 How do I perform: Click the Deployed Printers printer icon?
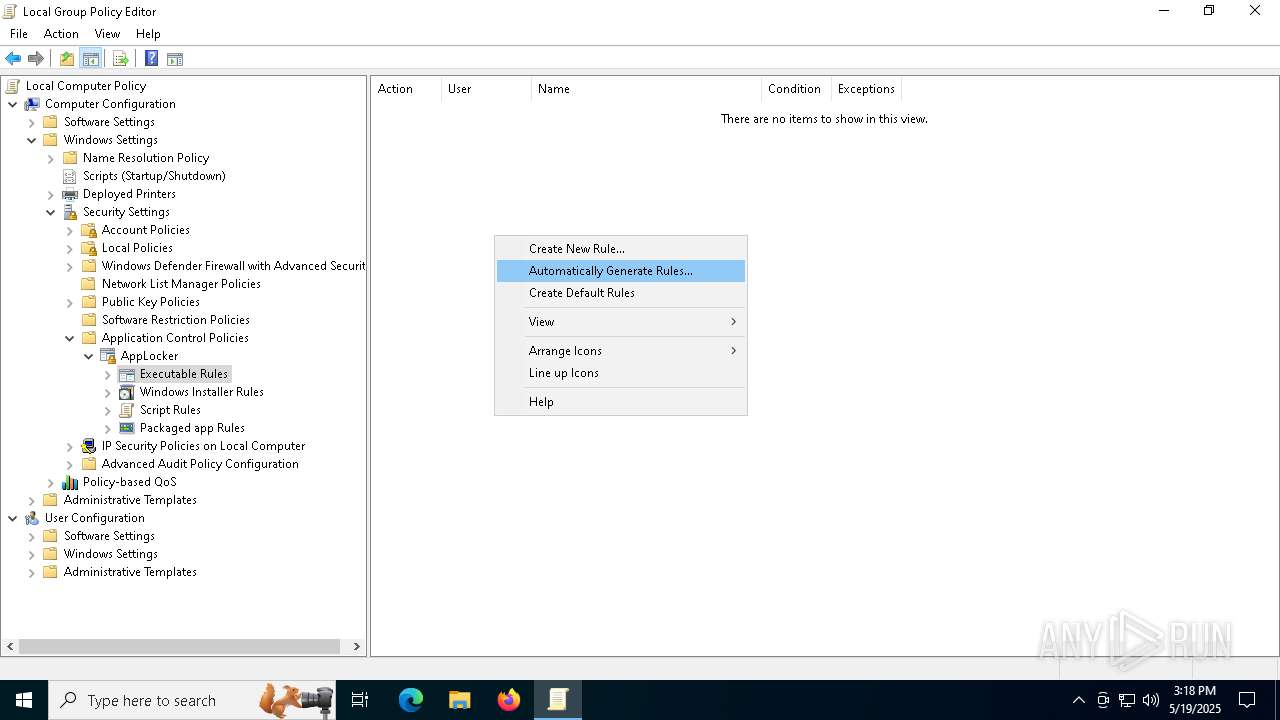[x=70, y=194]
